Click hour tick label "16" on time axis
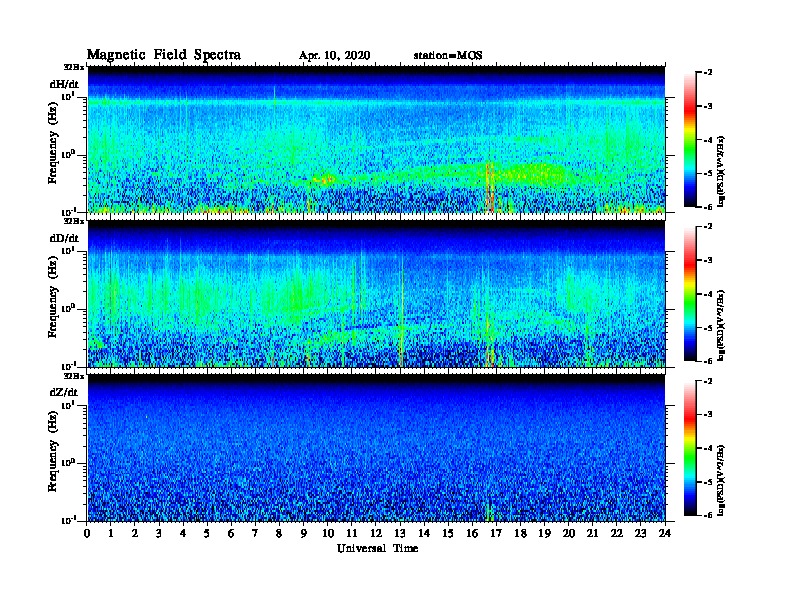 click(472, 534)
